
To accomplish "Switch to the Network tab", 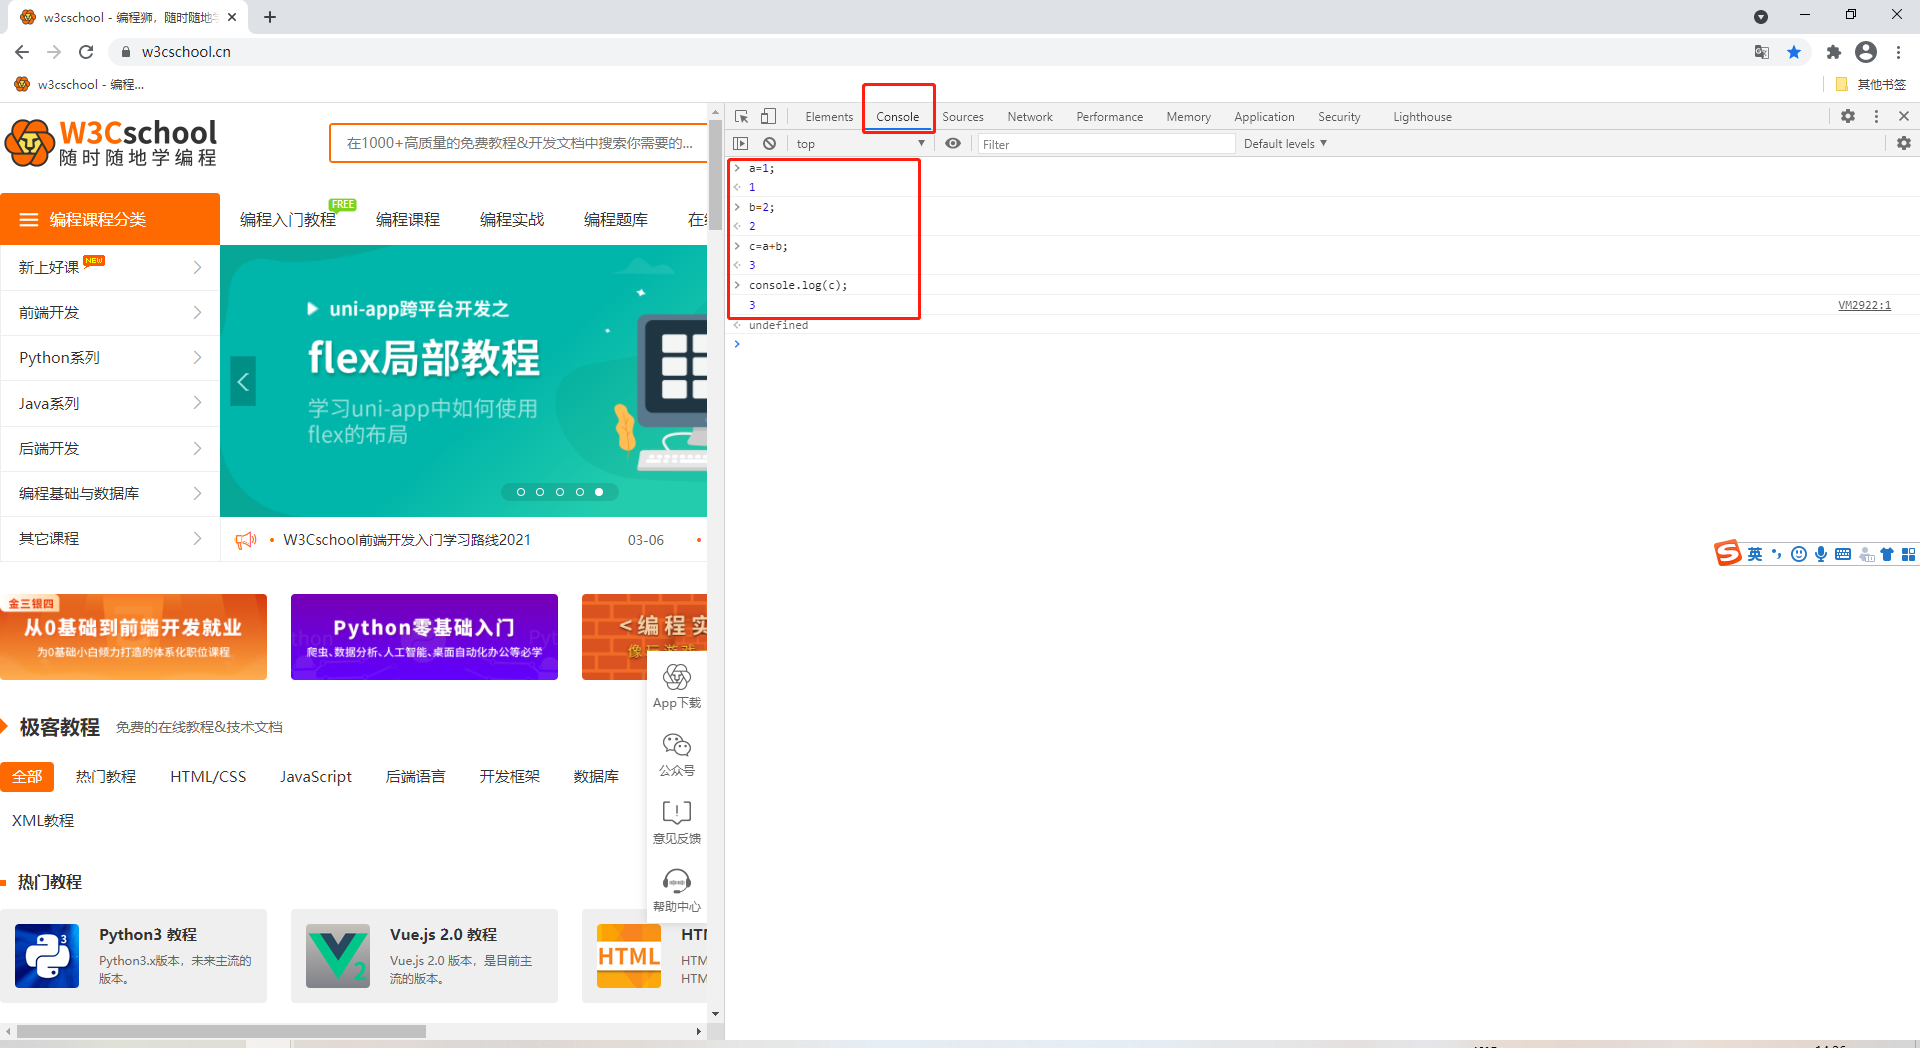I will (1029, 117).
